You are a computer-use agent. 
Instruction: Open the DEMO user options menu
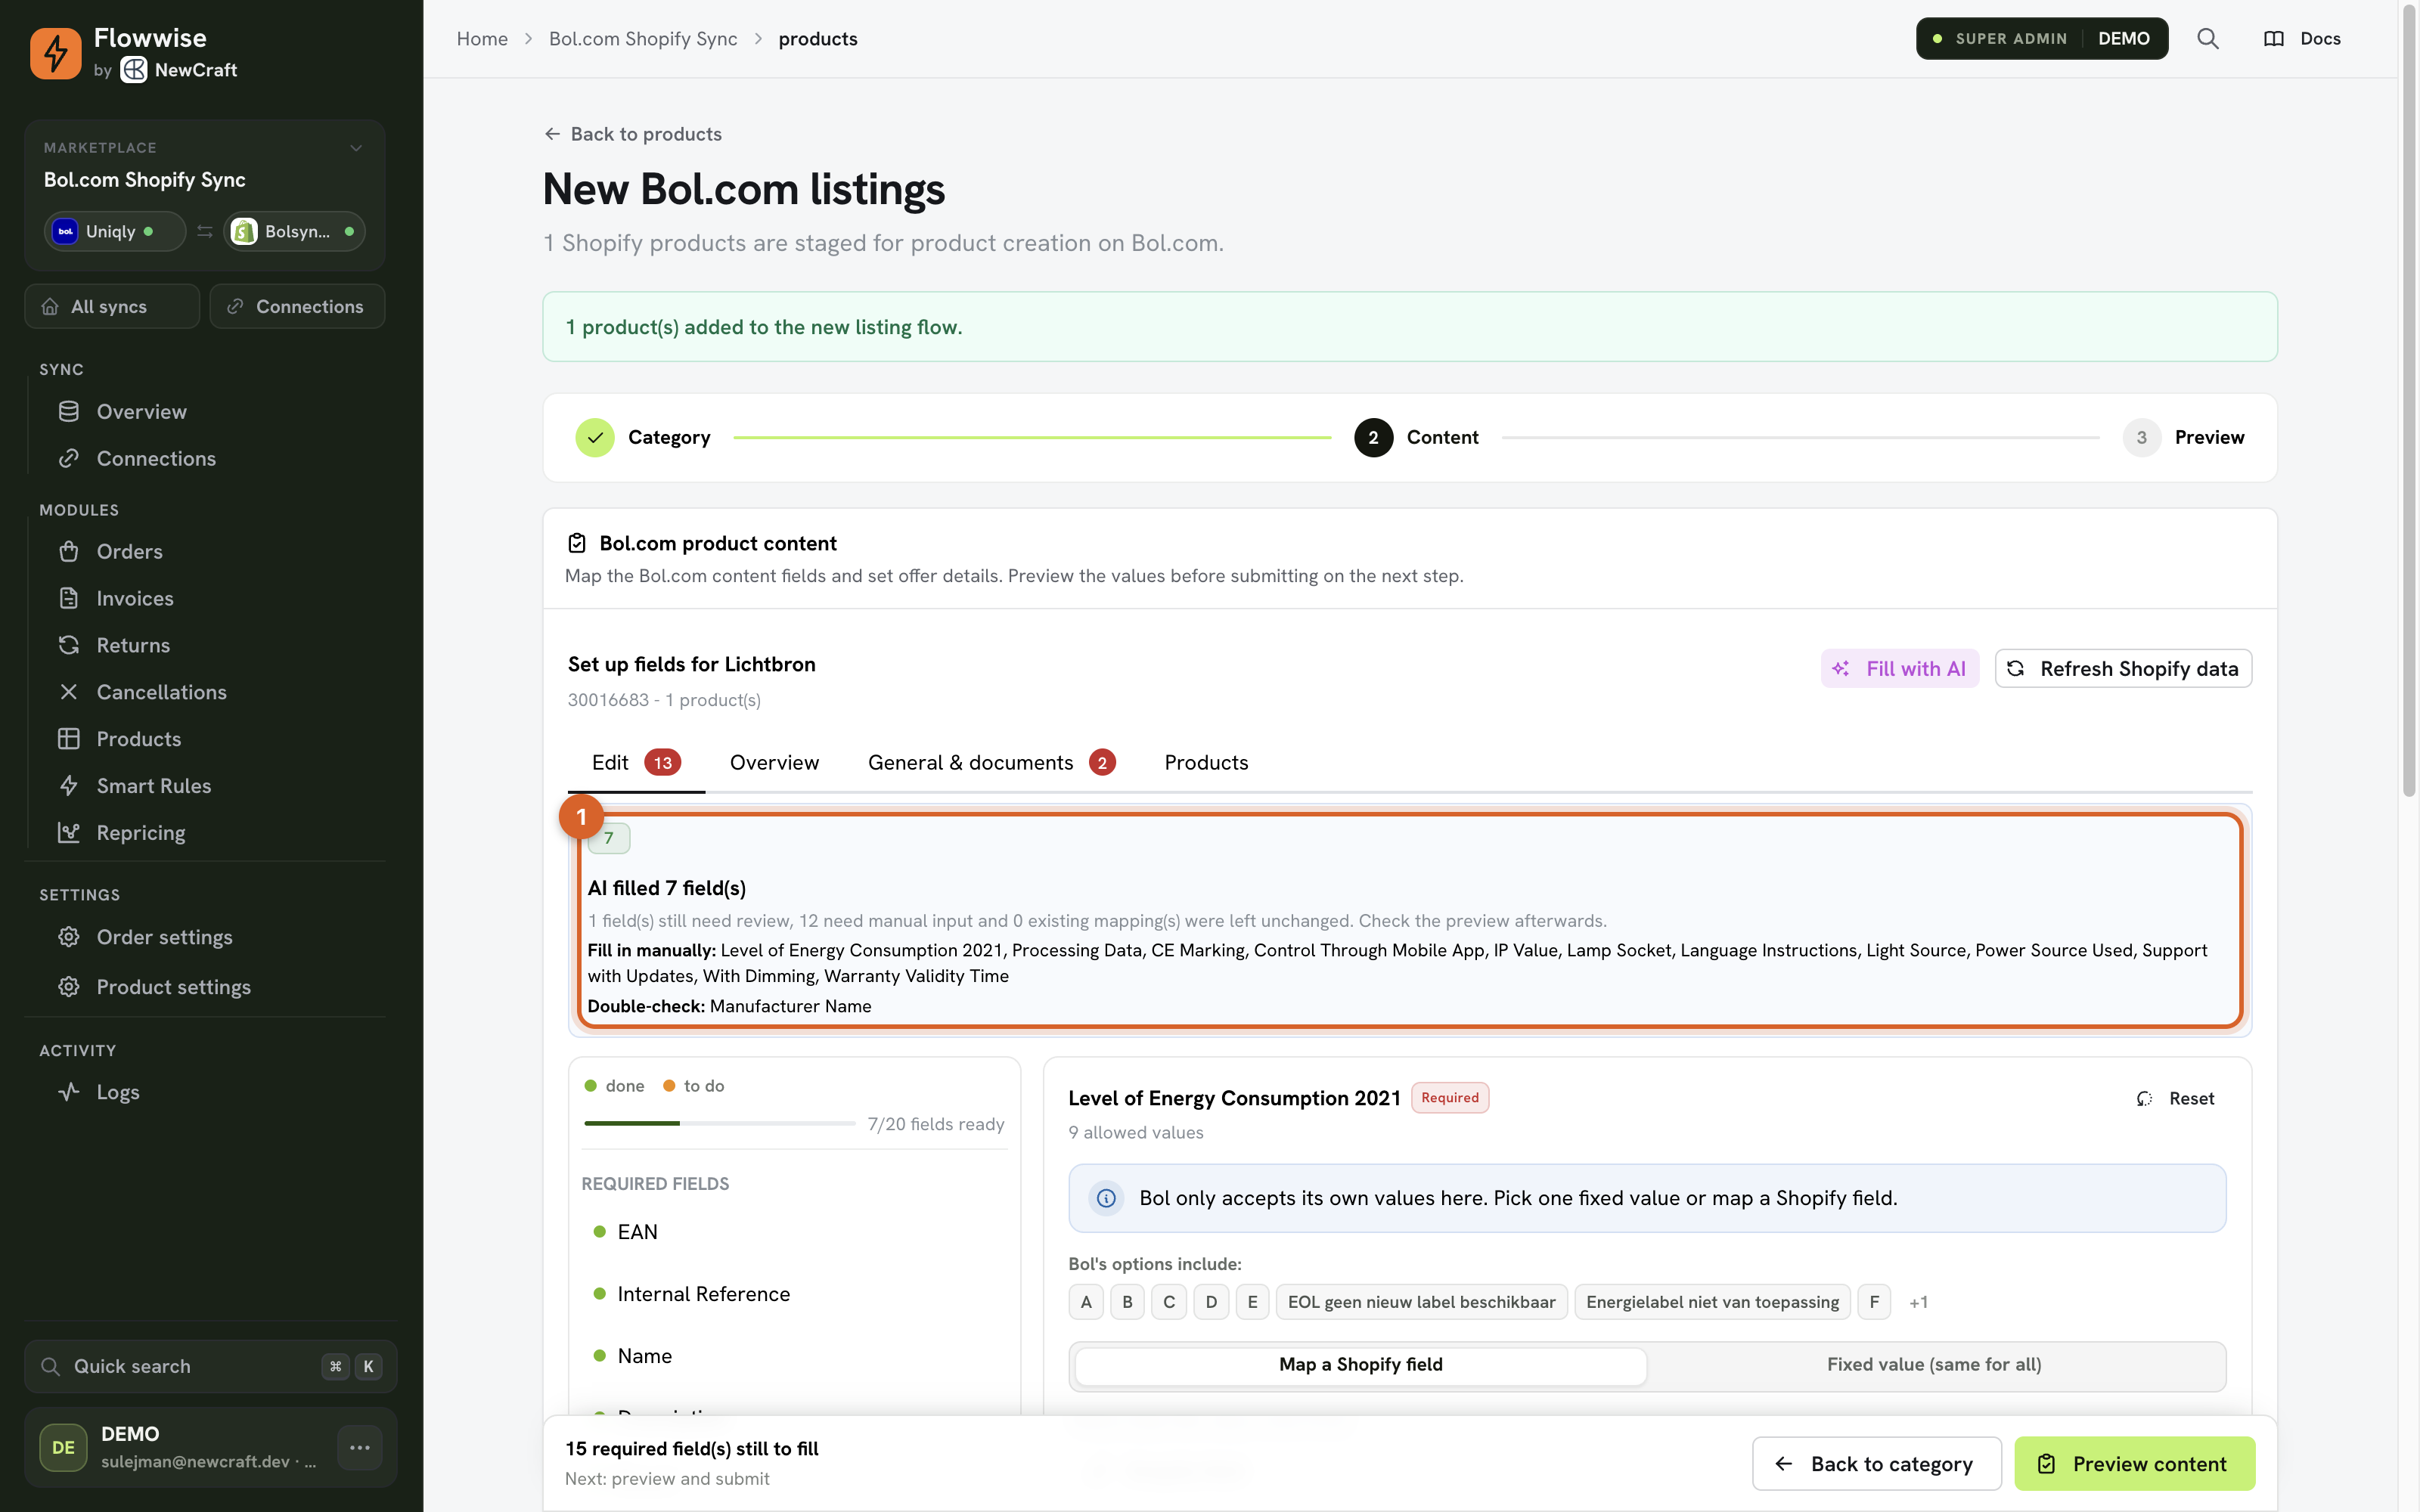pyautogui.click(x=360, y=1447)
